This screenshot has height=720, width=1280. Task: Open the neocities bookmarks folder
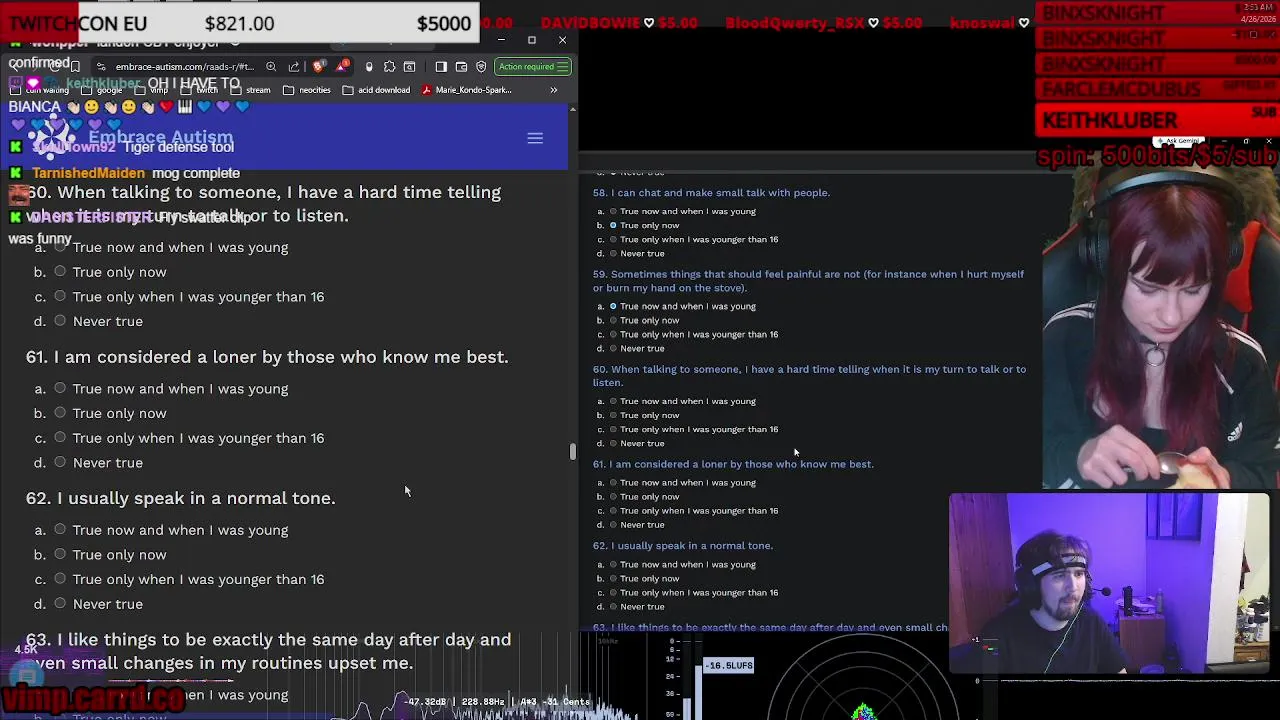(307, 90)
